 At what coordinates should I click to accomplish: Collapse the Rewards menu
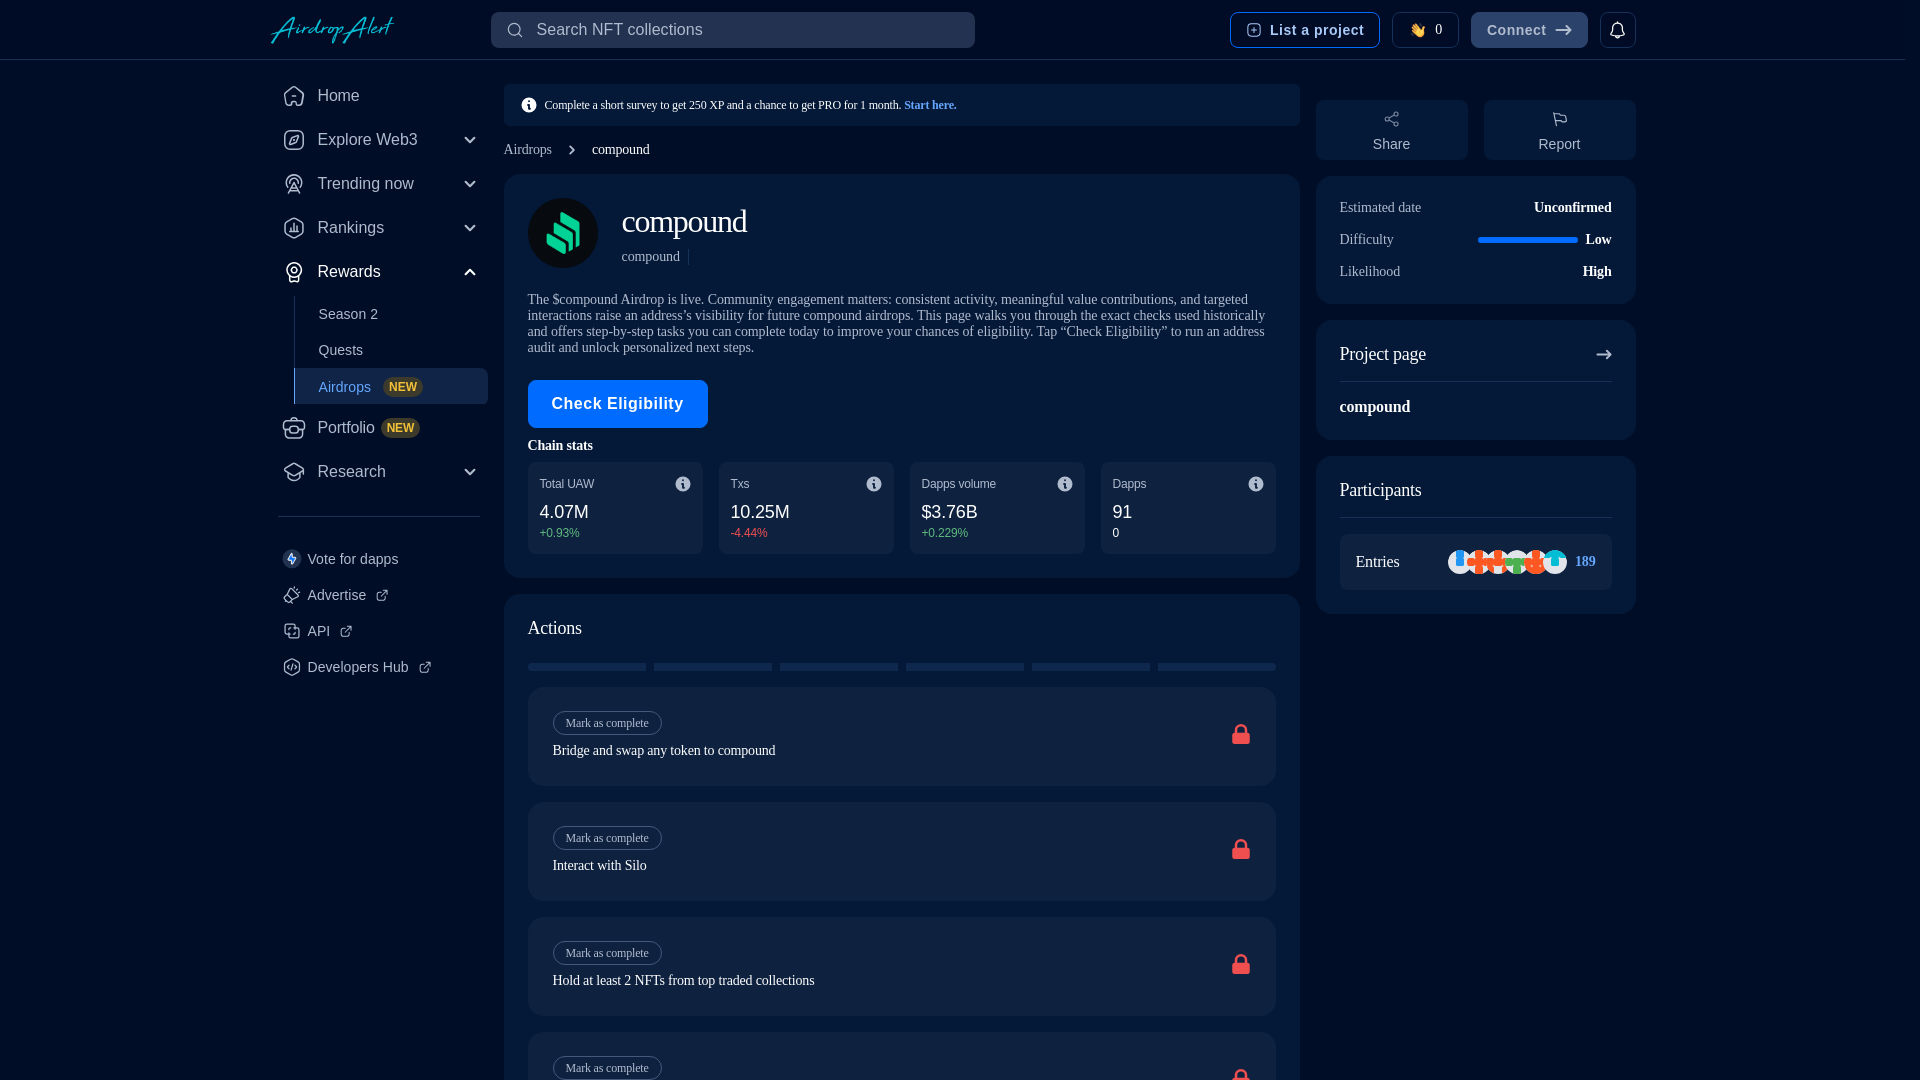[x=470, y=272]
